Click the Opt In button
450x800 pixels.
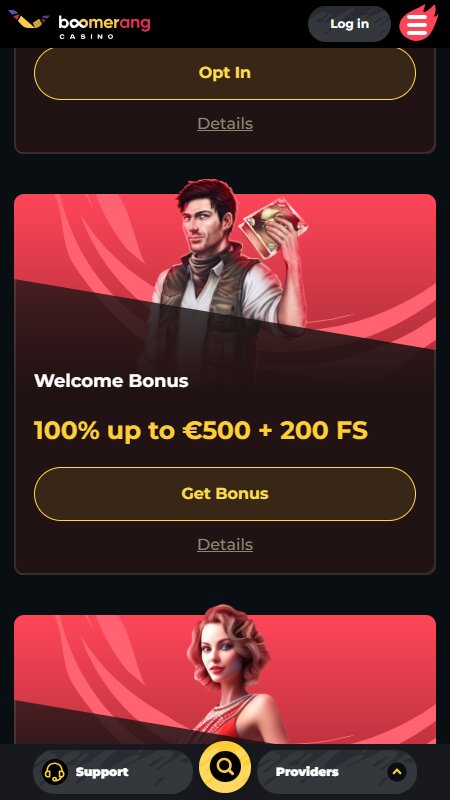click(225, 72)
